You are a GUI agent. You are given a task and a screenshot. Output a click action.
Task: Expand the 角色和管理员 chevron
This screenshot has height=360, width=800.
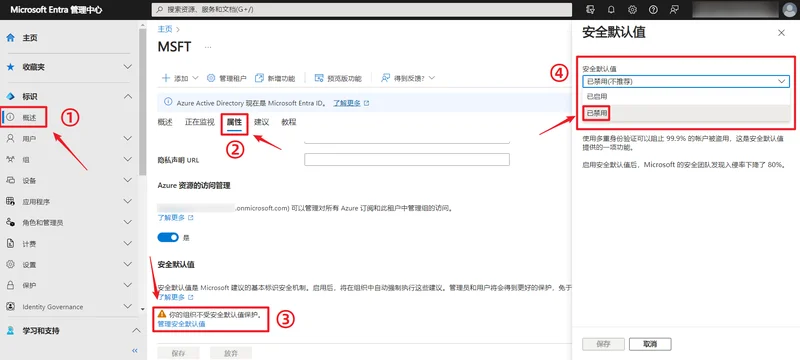point(128,222)
